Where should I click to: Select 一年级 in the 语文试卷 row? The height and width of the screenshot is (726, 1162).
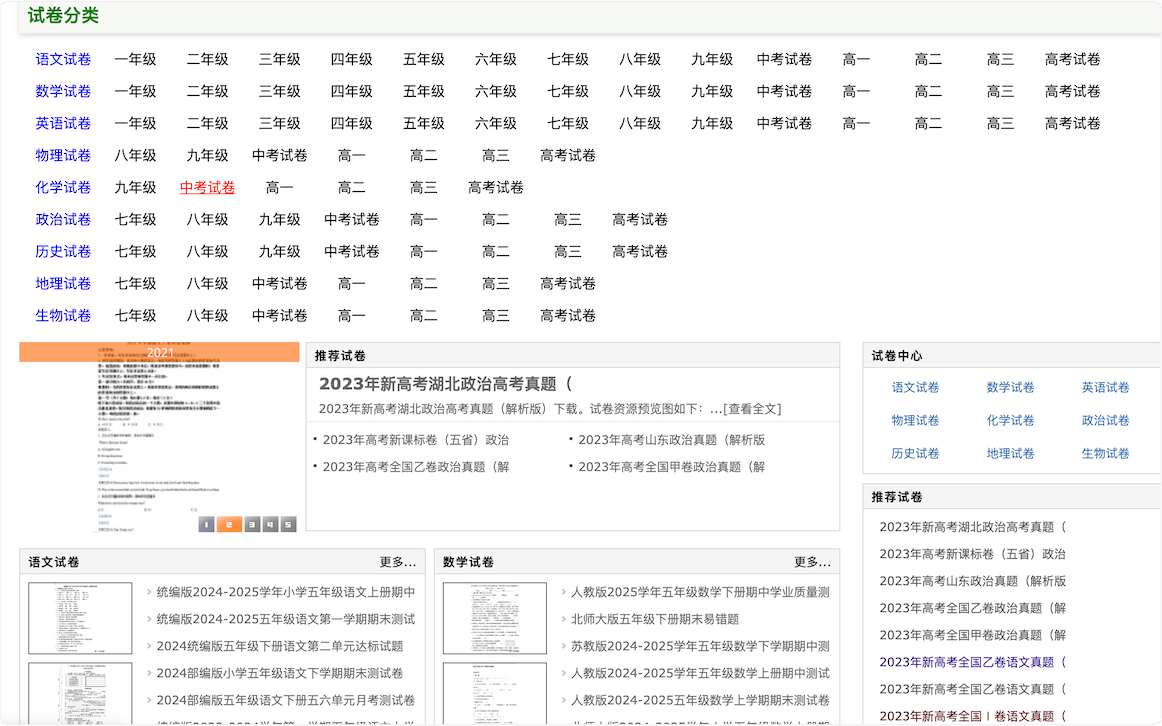coord(136,59)
